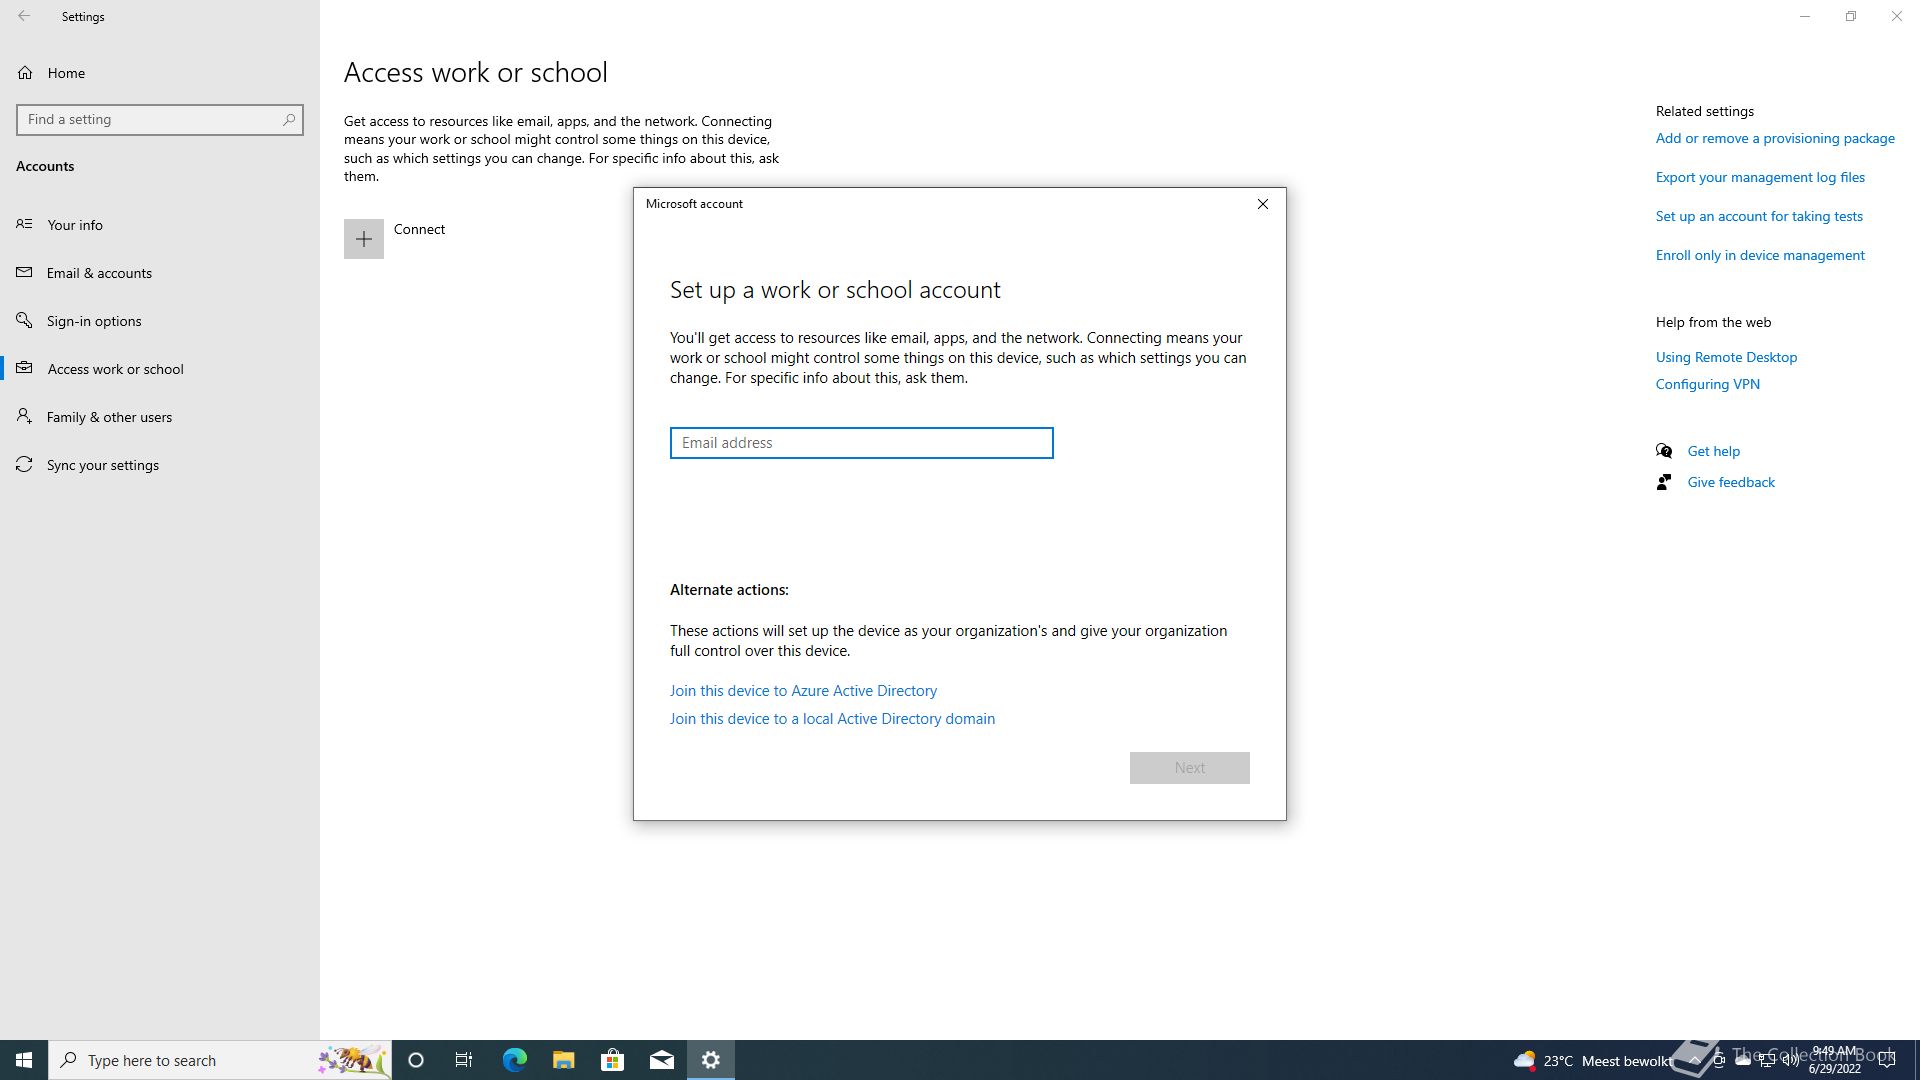Click the Email address field
Image resolution: width=1920 pixels, height=1080 pixels.
pyautogui.click(x=861, y=443)
